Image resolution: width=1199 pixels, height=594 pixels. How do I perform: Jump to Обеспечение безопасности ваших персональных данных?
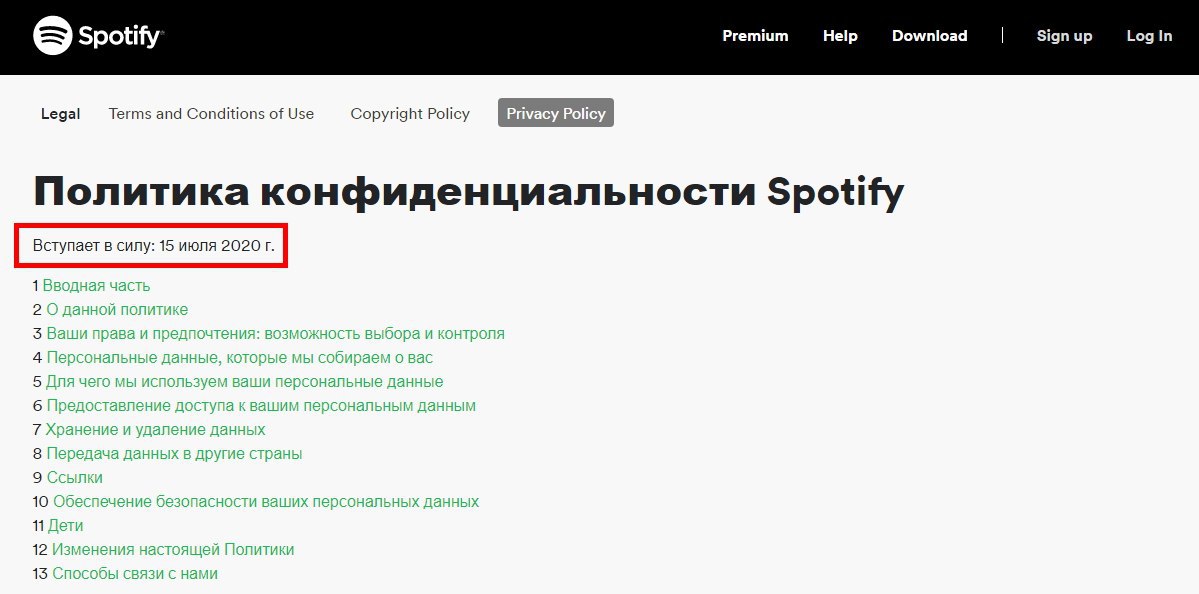point(266,502)
